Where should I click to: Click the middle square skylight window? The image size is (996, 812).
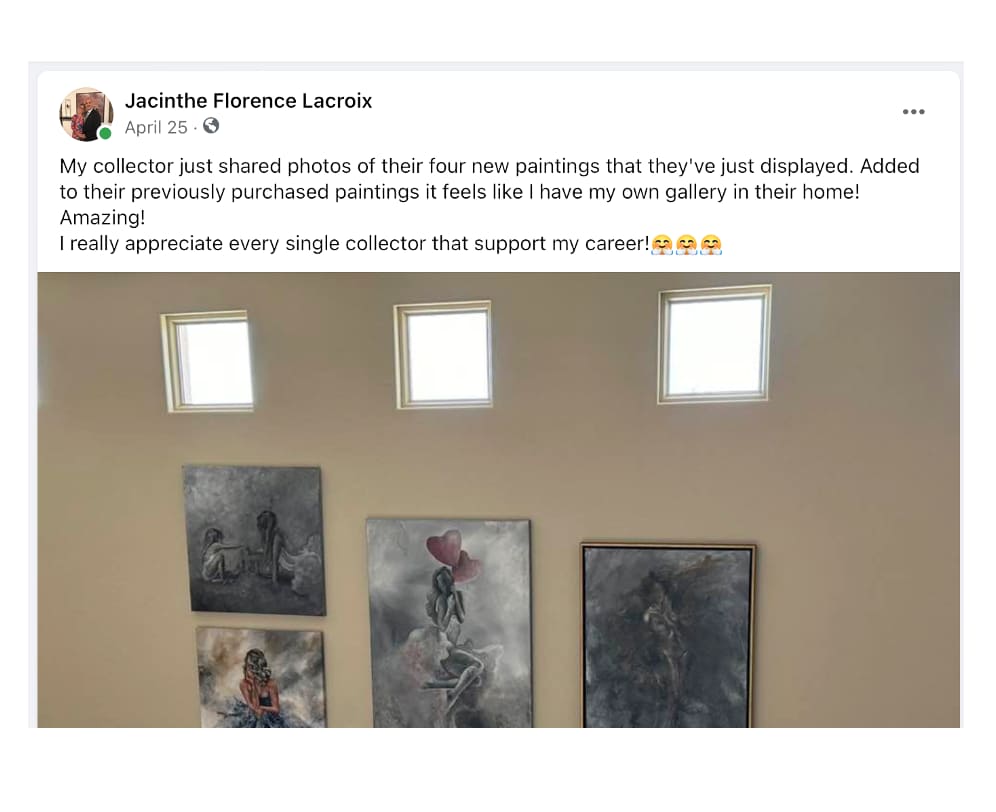tap(443, 355)
